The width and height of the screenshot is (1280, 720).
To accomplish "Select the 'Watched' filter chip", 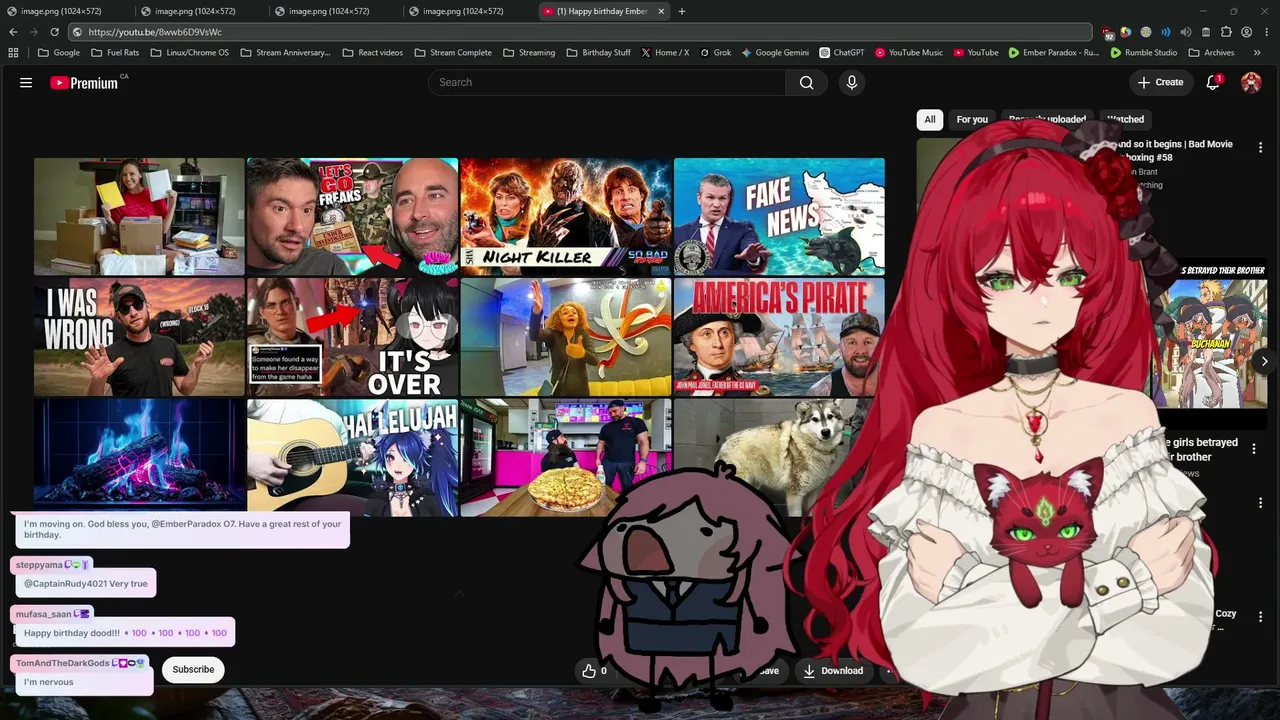I will pos(1125,119).
